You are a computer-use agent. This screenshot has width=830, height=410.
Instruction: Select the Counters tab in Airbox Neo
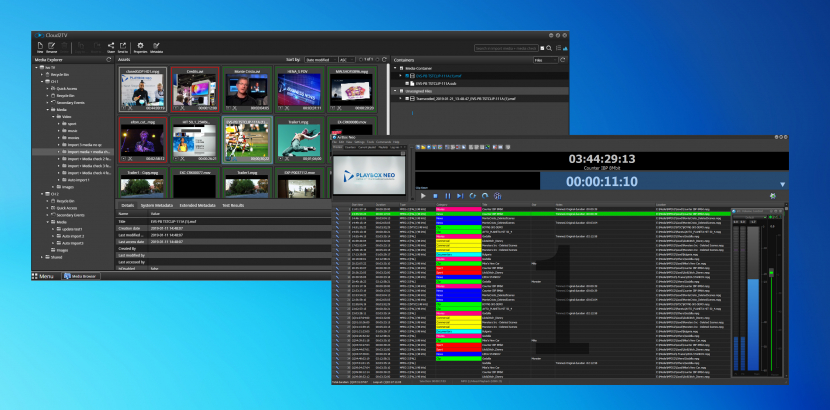[x=350, y=147]
